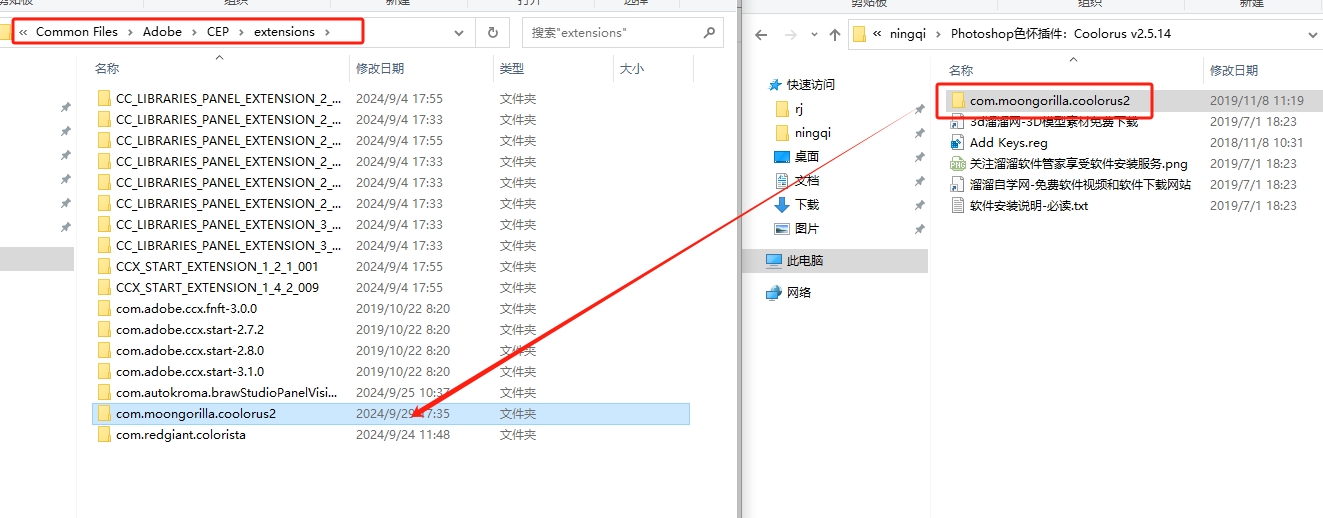Click the 快速访问 star icon
The width and height of the screenshot is (1323, 518).
[774, 85]
